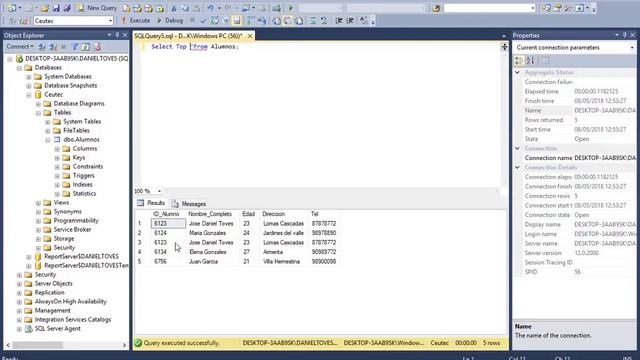
Task: Click the Cut scissors icon
Action: [174, 8]
